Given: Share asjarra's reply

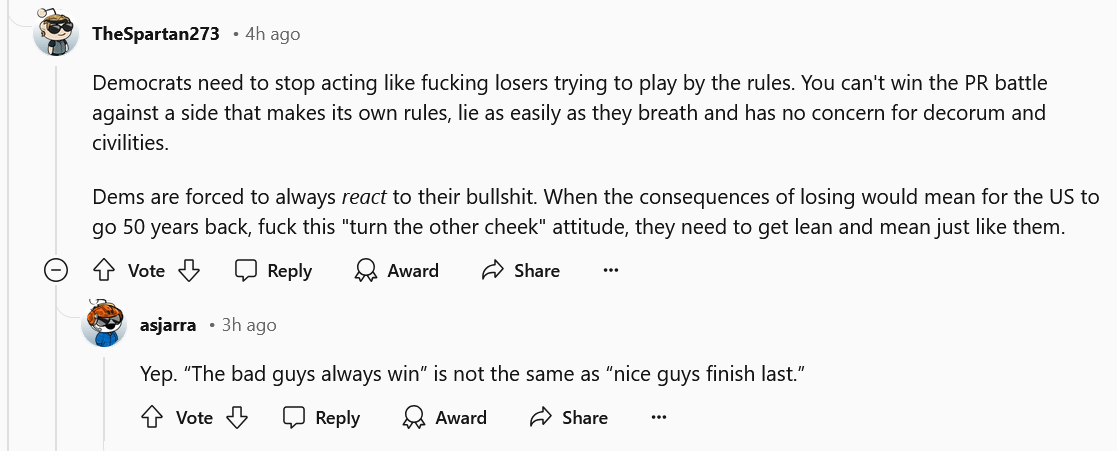Looking at the screenshot, I should coord(569,417).
